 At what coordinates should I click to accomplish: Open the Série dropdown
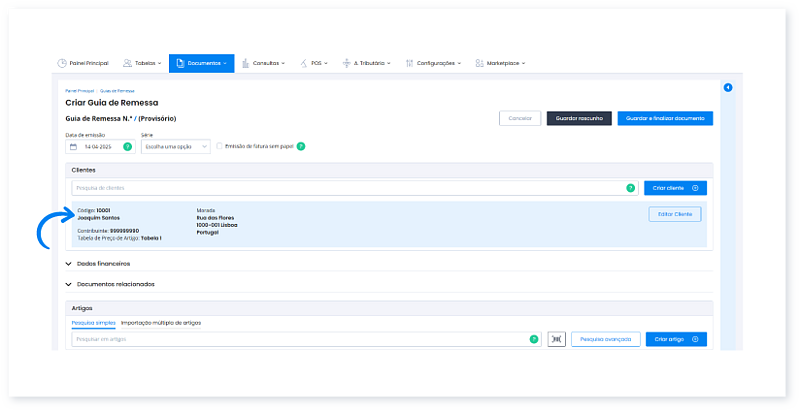coord(175,147)
